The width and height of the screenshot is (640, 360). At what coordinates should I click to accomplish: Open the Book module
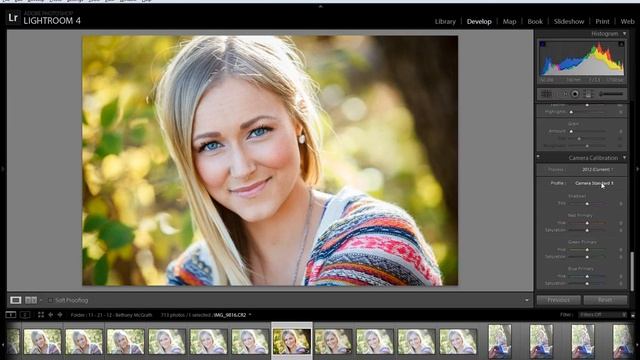[x=535, y=21]
